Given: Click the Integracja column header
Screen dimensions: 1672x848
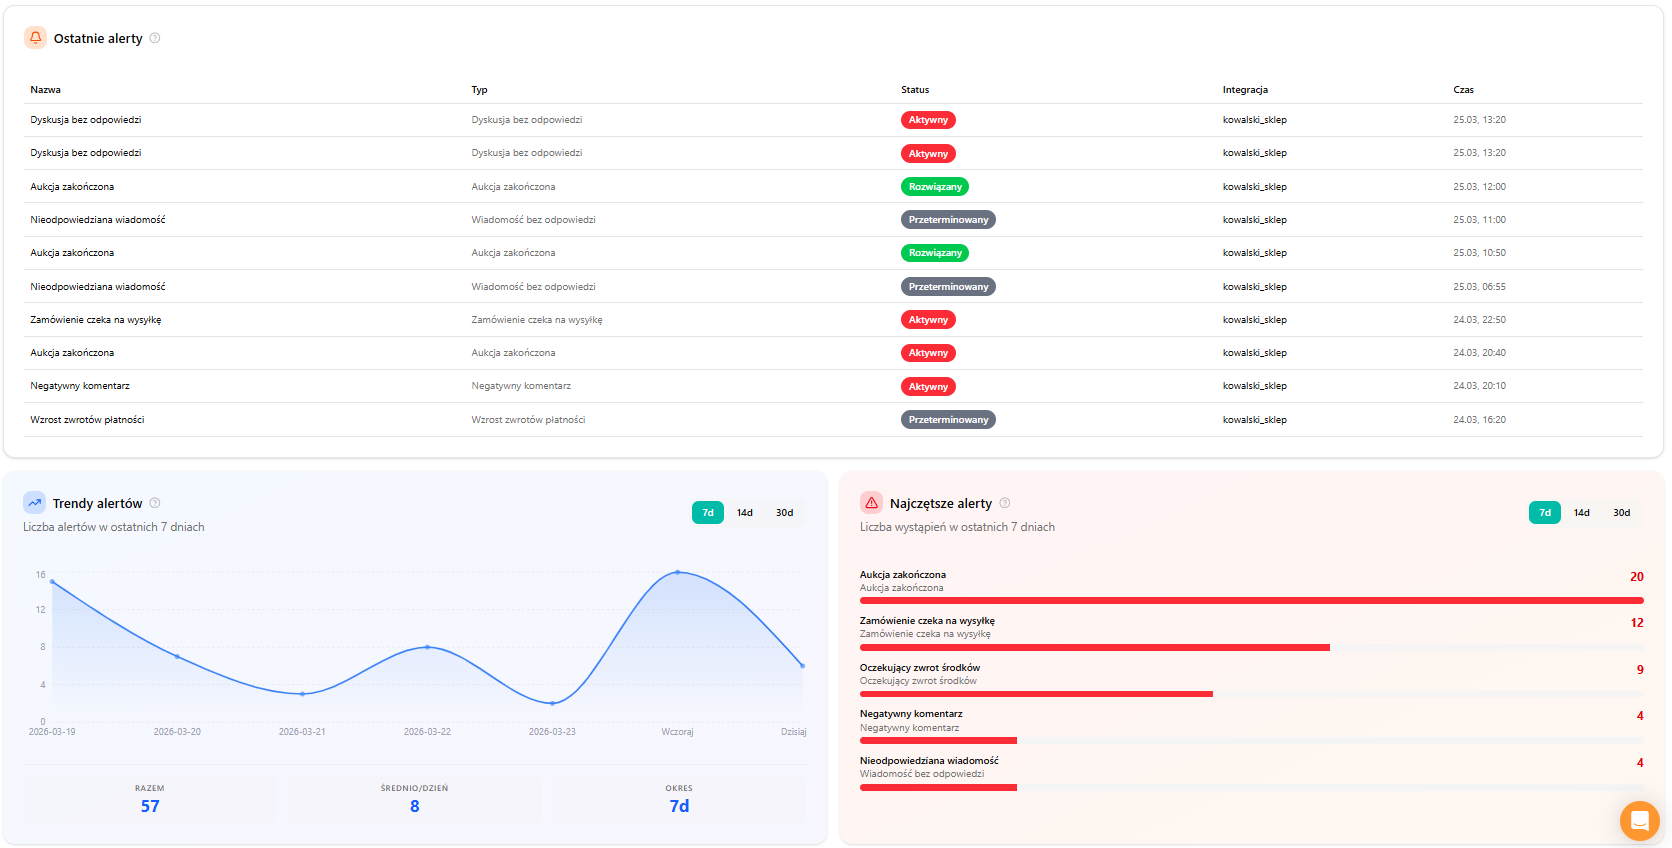Looking at the screenshot, I should [1245, 90].
